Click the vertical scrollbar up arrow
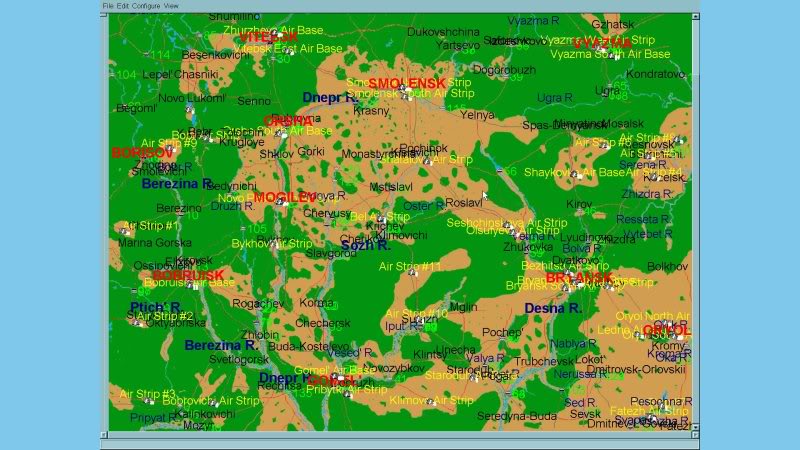This screenshot has height=450, width=800. pyautogui.click(x=695, y=16)
